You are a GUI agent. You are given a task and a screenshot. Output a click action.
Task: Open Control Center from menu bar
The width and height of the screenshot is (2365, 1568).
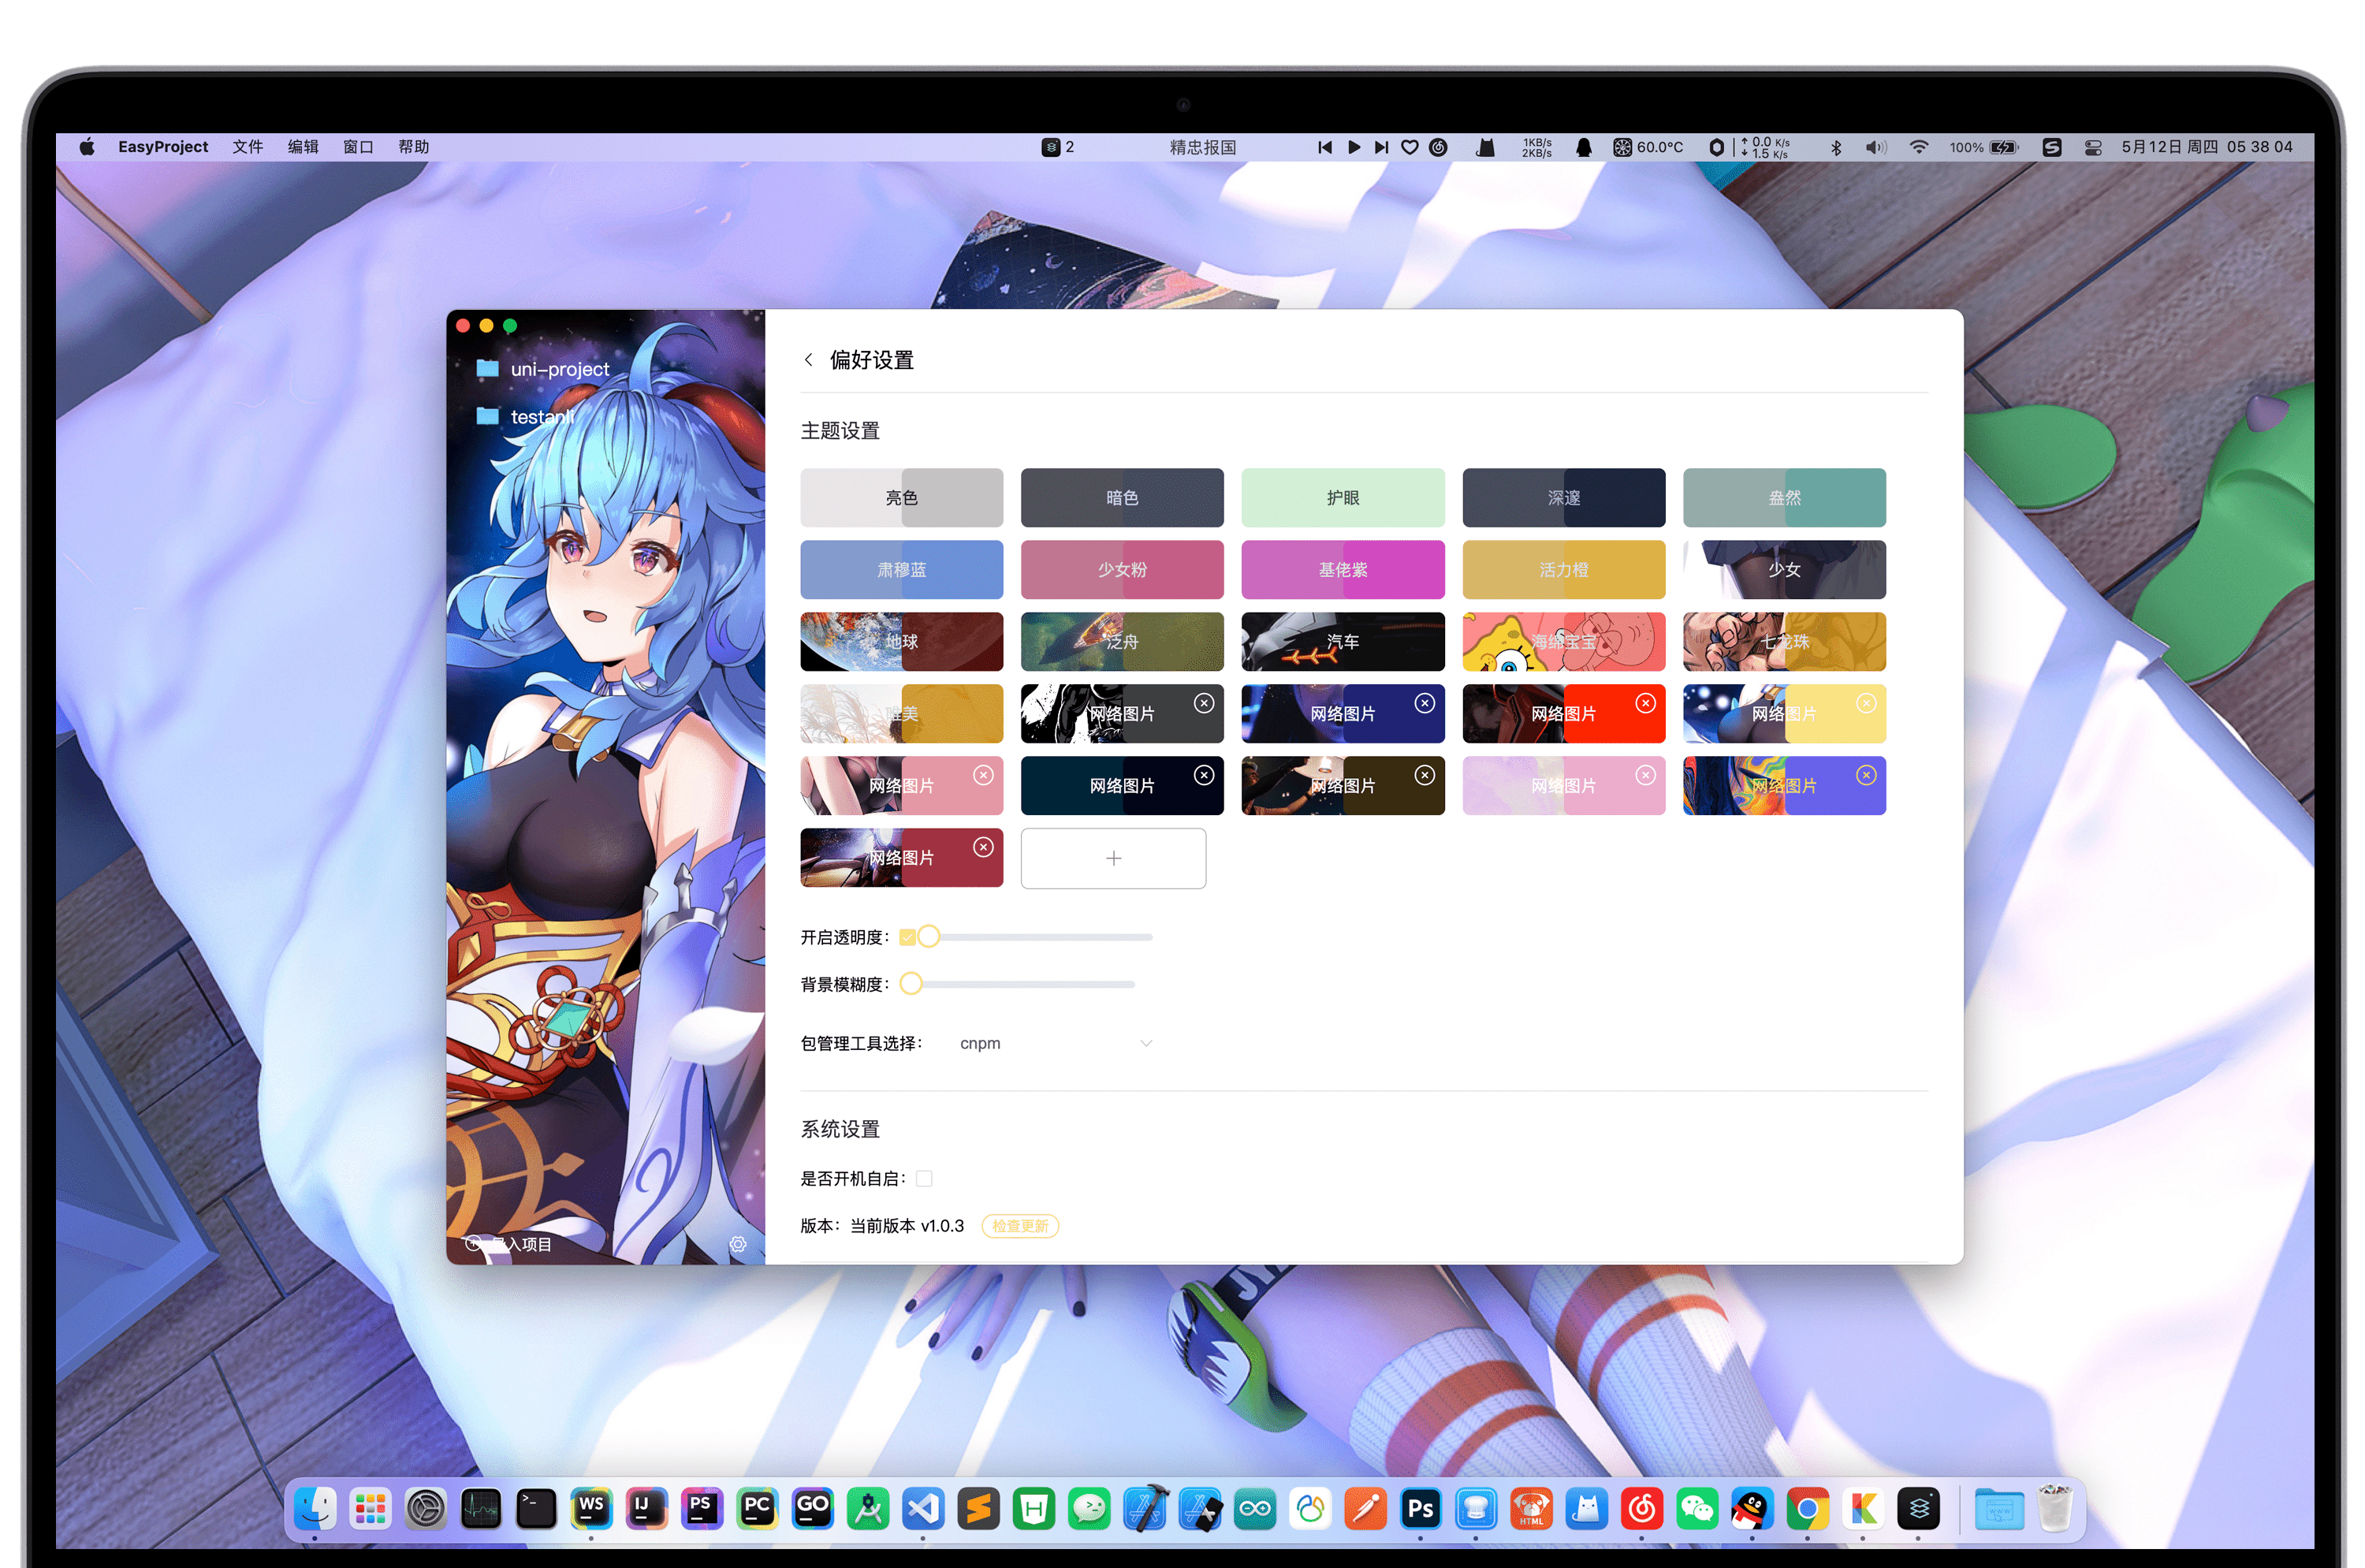[2092, 147]
